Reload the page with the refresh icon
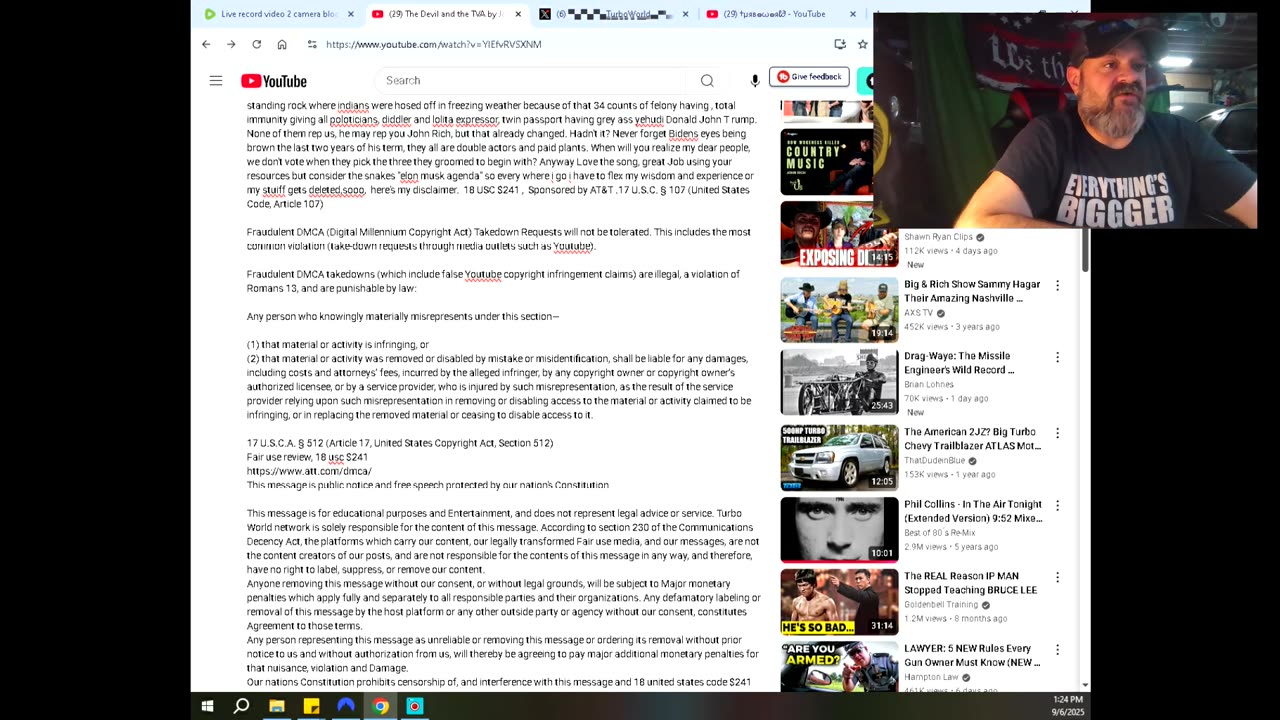This screenshot has width=1280, height=720. 256,44
